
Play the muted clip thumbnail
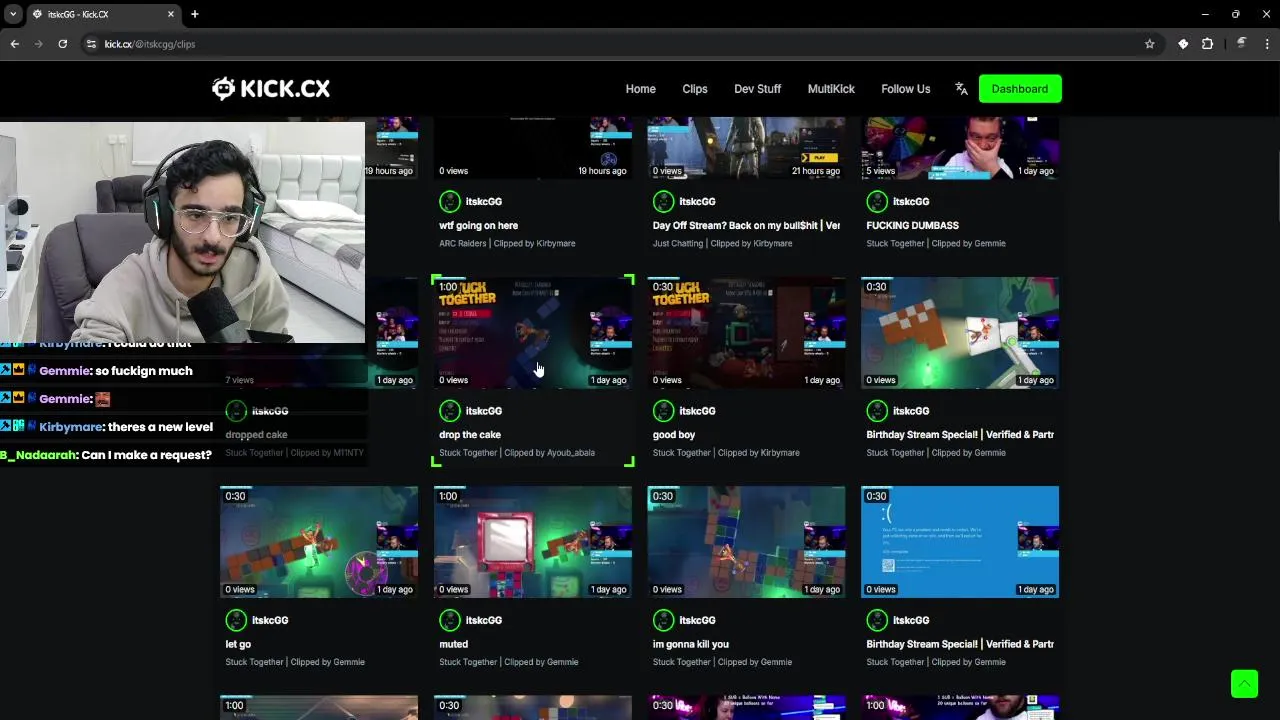tap(533, 542)
